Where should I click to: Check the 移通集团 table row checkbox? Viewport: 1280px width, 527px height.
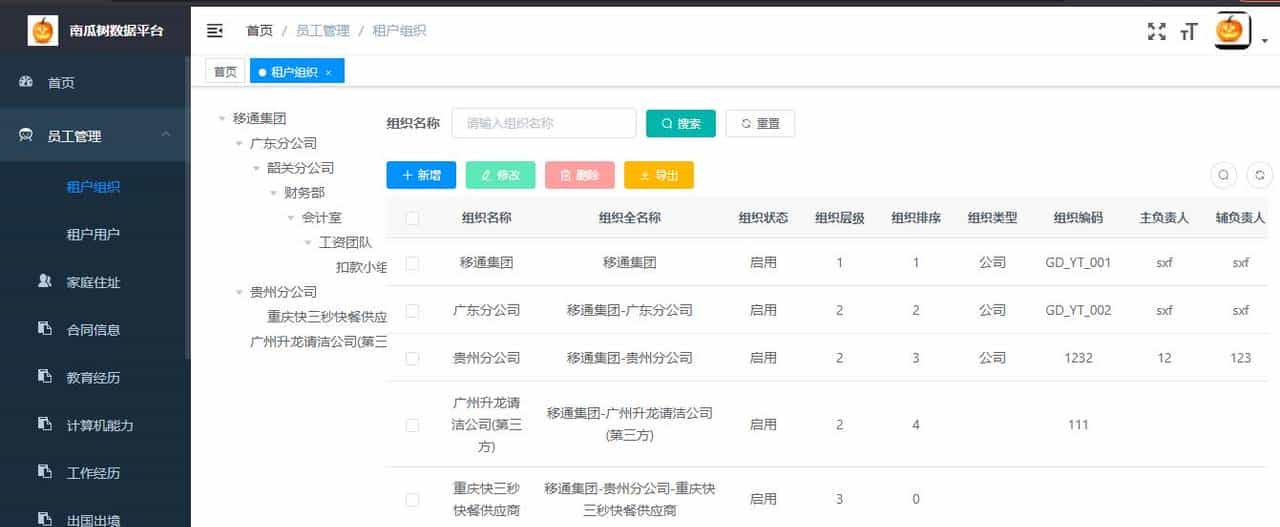tap(412, 263)
